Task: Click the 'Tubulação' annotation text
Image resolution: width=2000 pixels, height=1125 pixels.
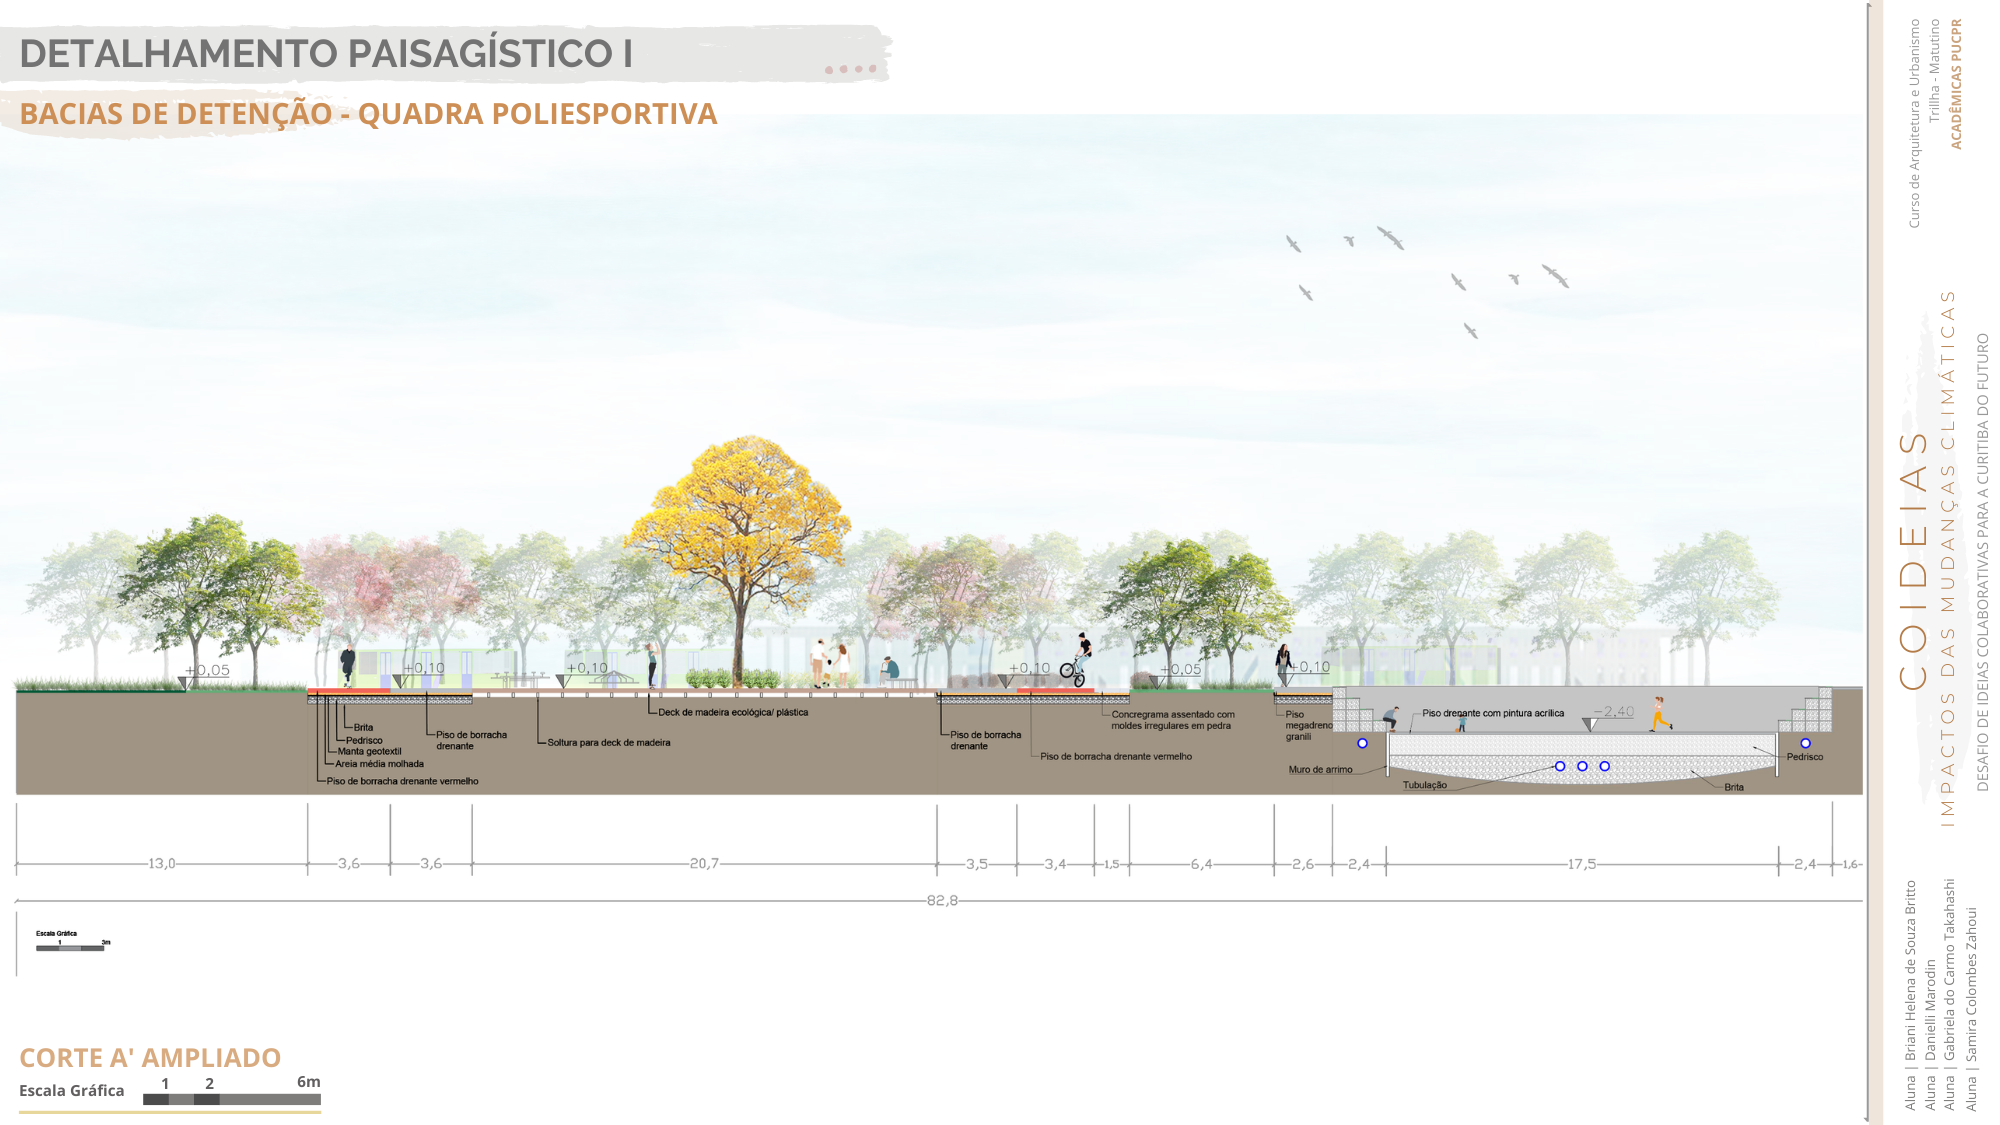Action: tap(1424, 785)
